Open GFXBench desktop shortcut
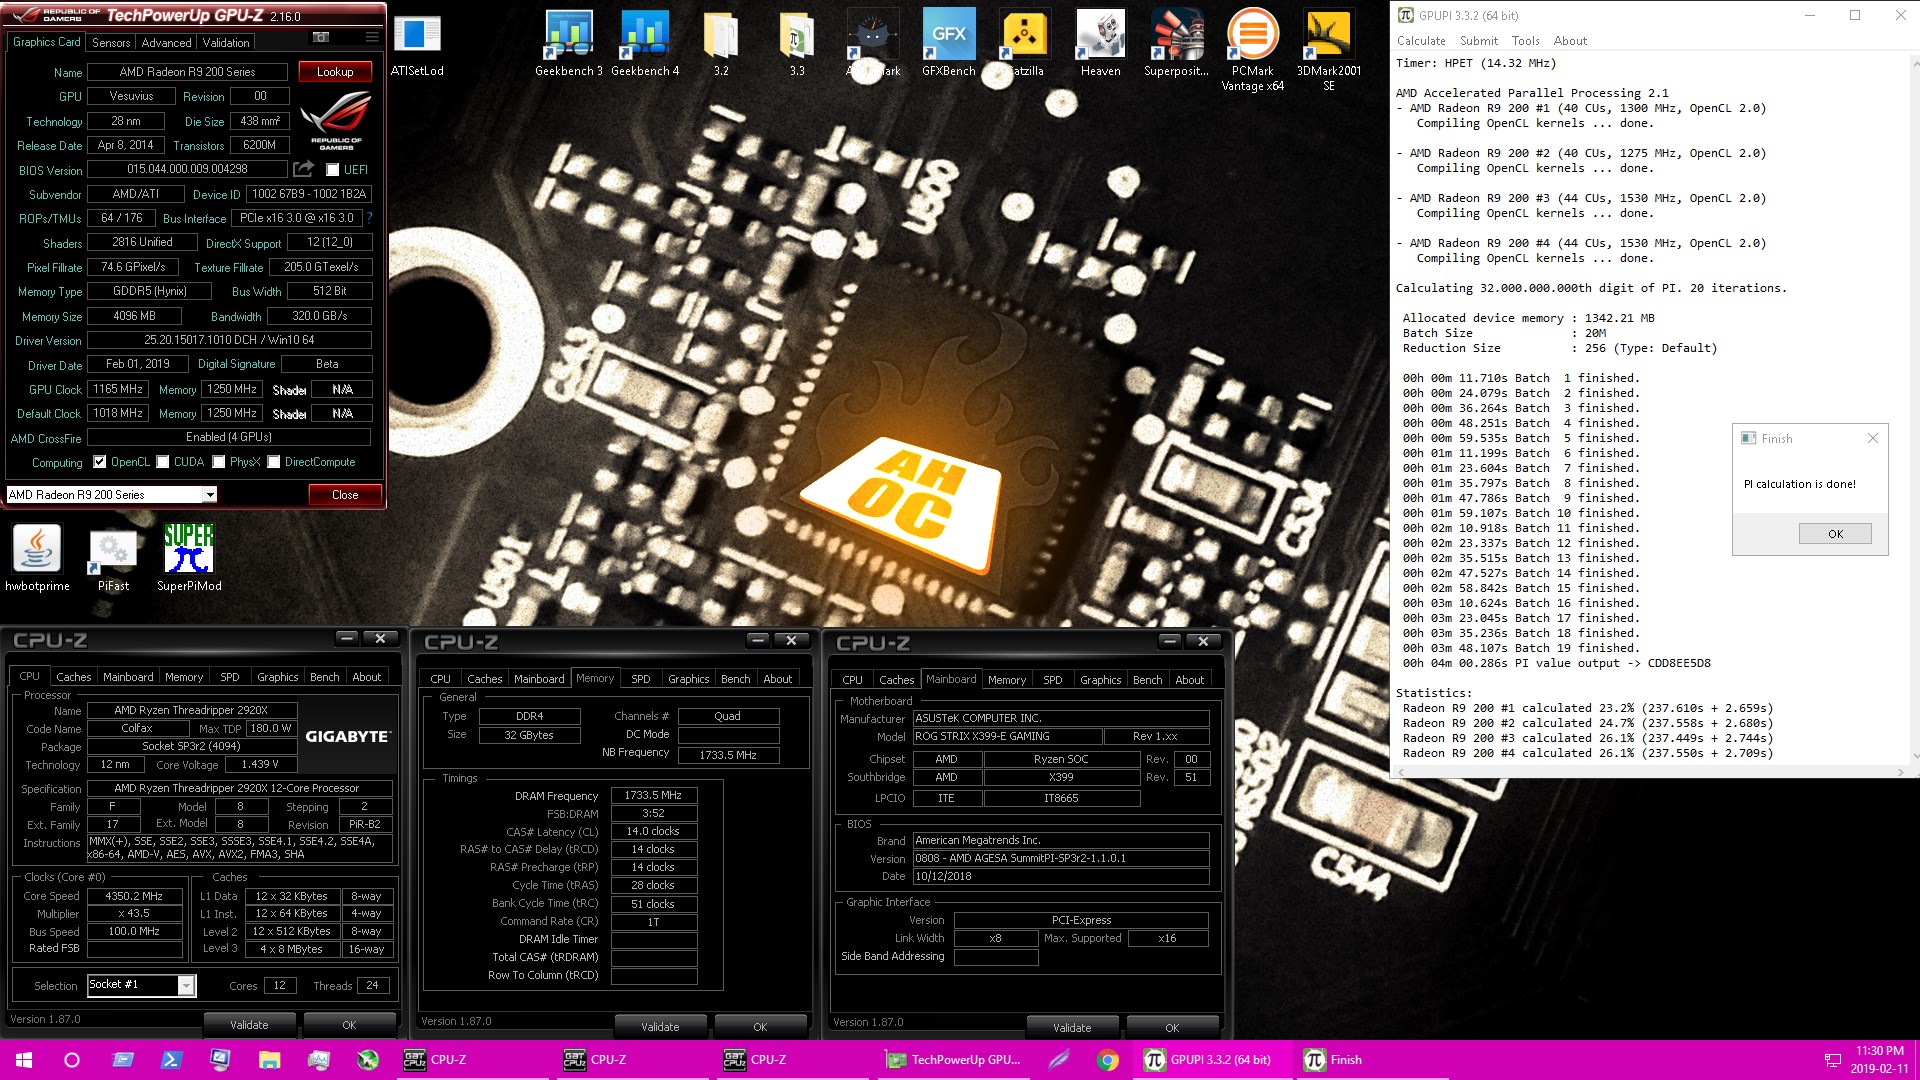 pyautogui.click(x=948, y=45)
